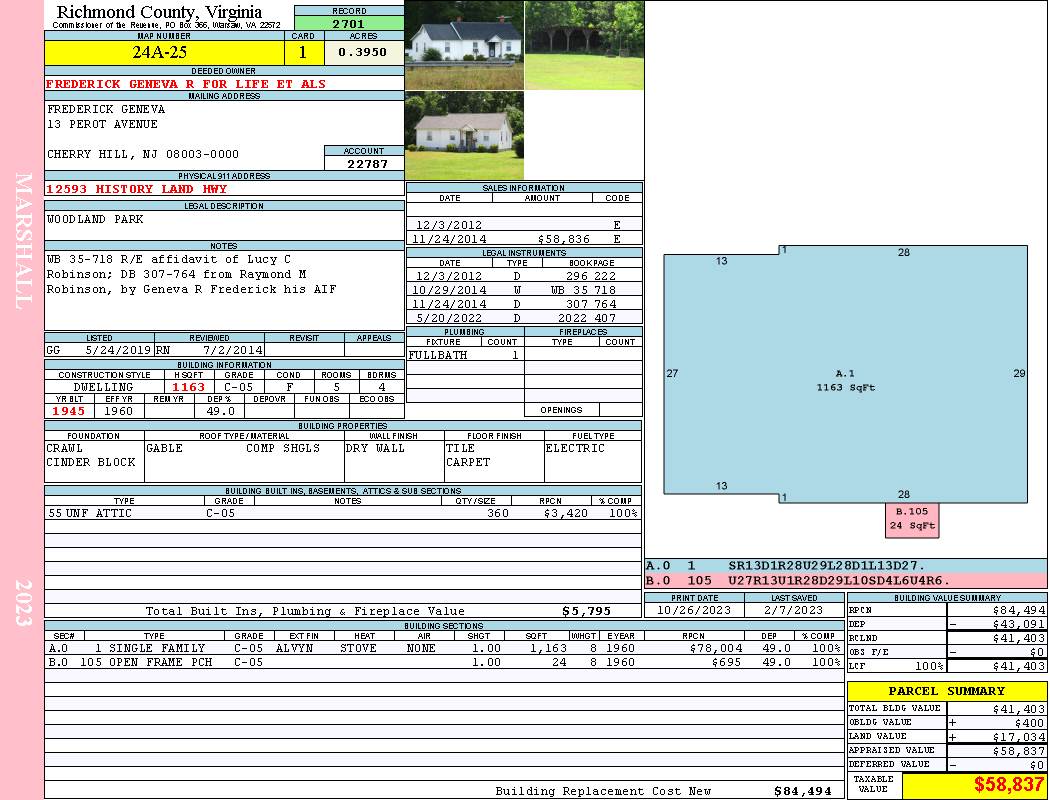Select the blue A.1 1163 SqFt sketch area
The width and height of the screenshot is (1050, 800).
pyautogui.click(x=845, y=380)
